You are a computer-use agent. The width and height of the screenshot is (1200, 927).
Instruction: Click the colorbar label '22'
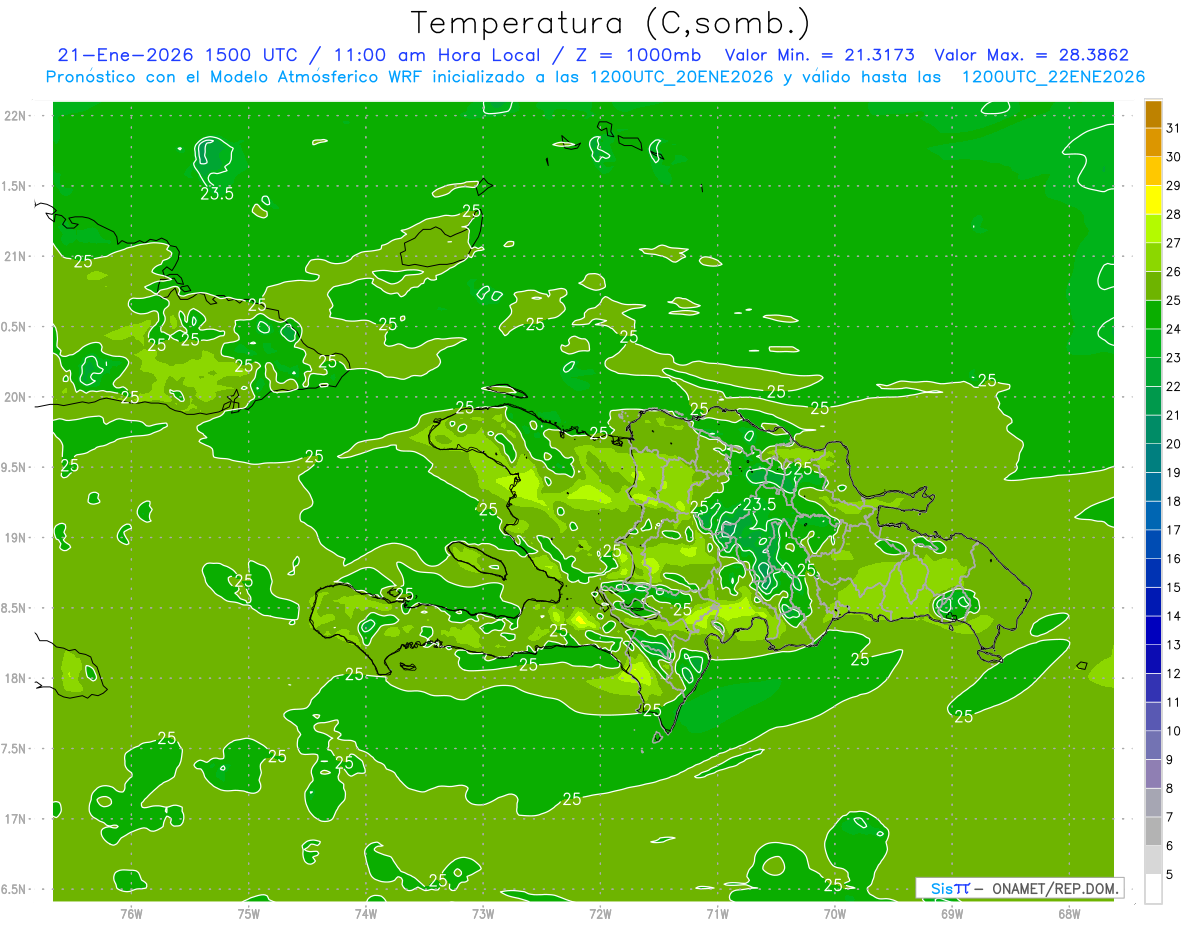click(x=1173, y=387)
